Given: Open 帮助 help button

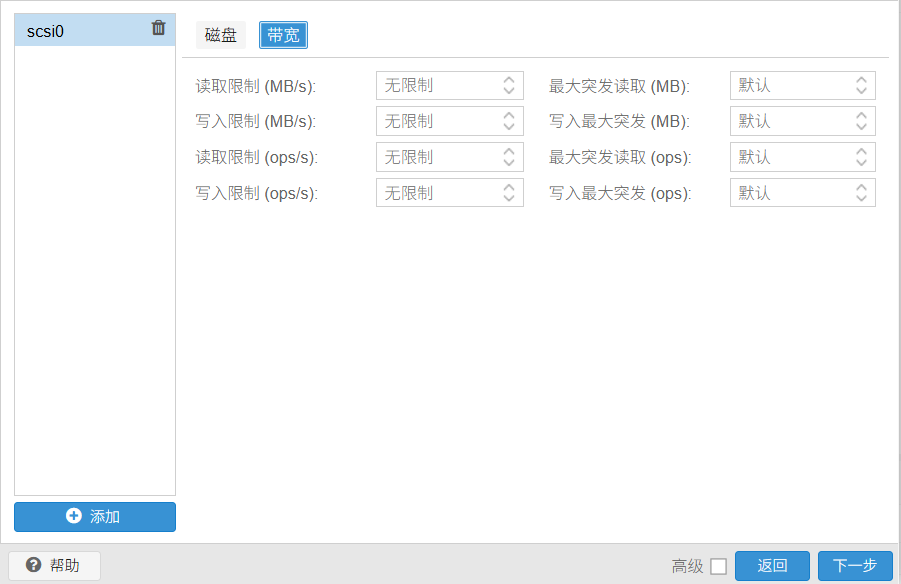Looking at the screenshot, I should point(54,566).
